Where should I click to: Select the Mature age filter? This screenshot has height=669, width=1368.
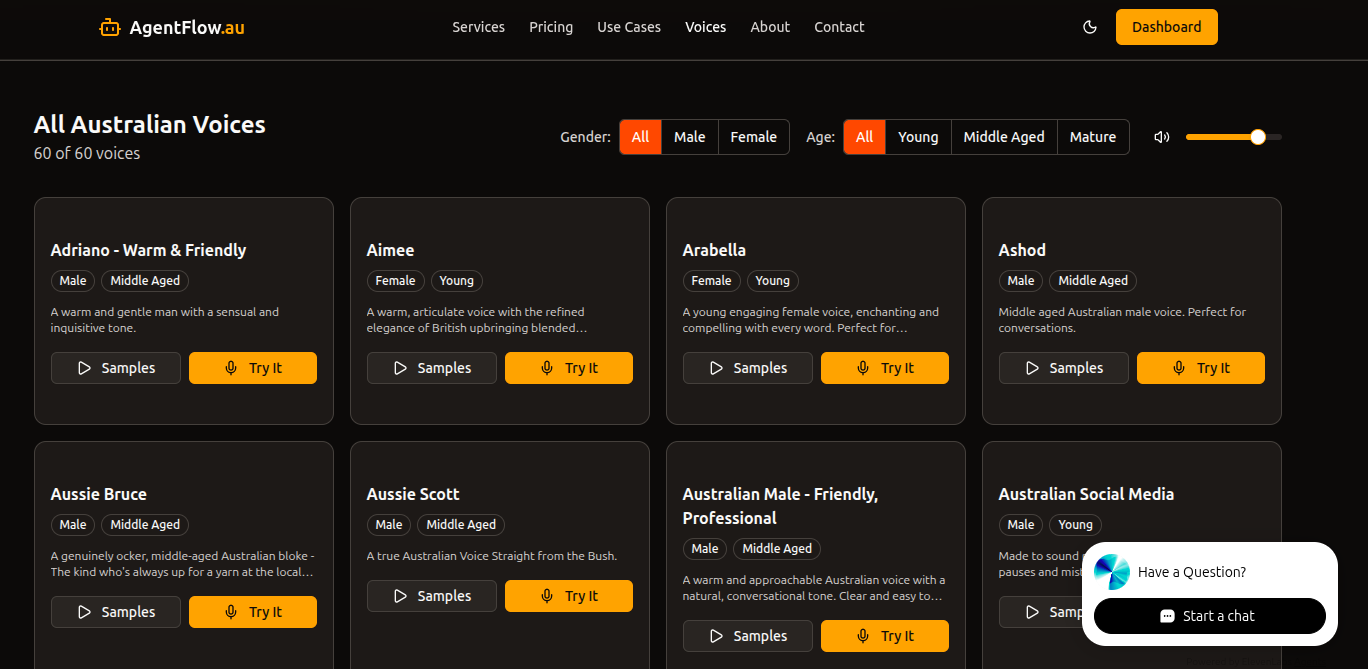click(1092, 137)
